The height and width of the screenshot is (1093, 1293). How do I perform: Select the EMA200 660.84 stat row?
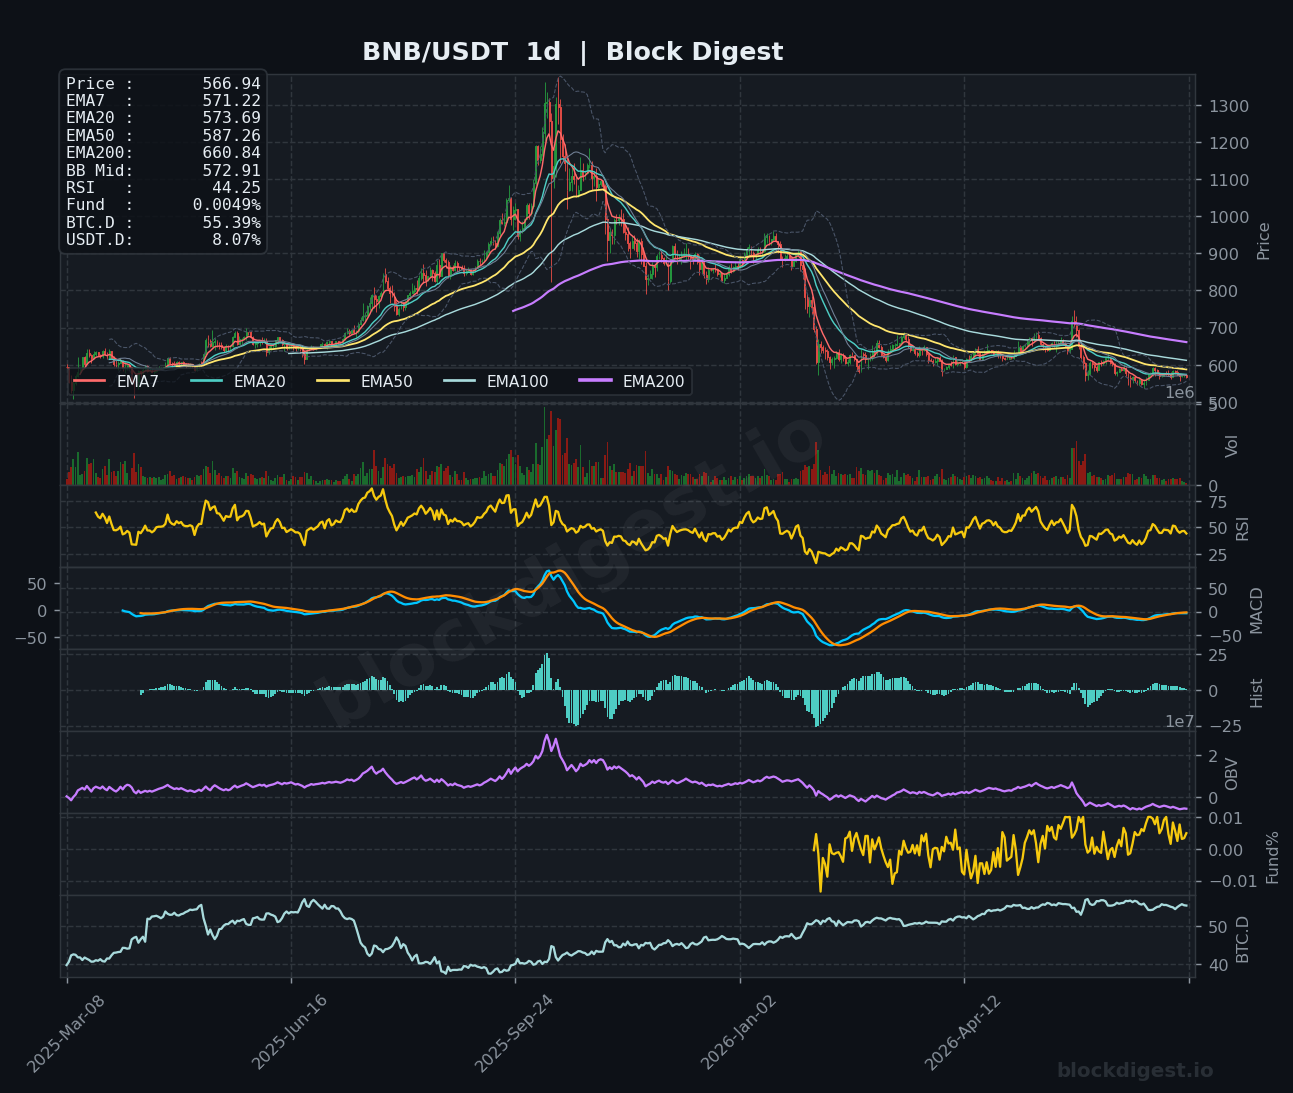pos(163,153)
